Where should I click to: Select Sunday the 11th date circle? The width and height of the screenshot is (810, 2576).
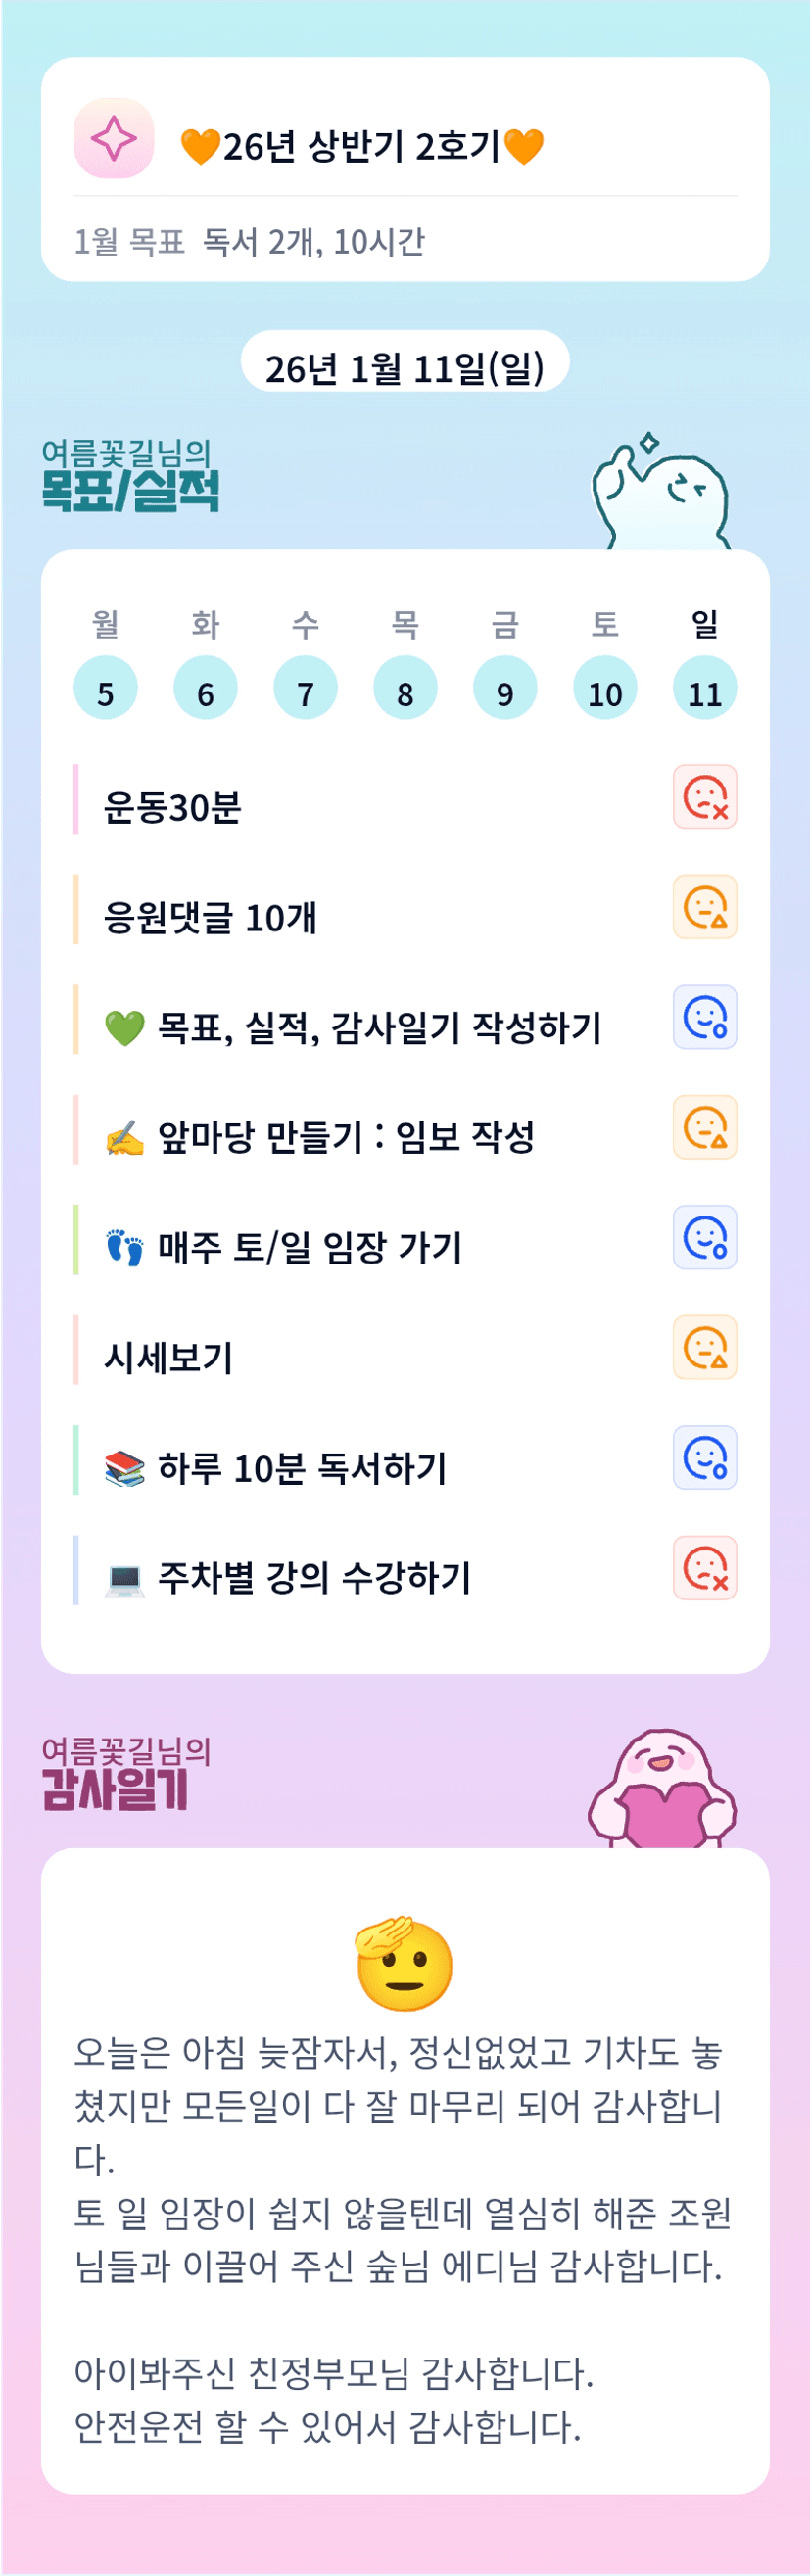[x=705, y=688]
